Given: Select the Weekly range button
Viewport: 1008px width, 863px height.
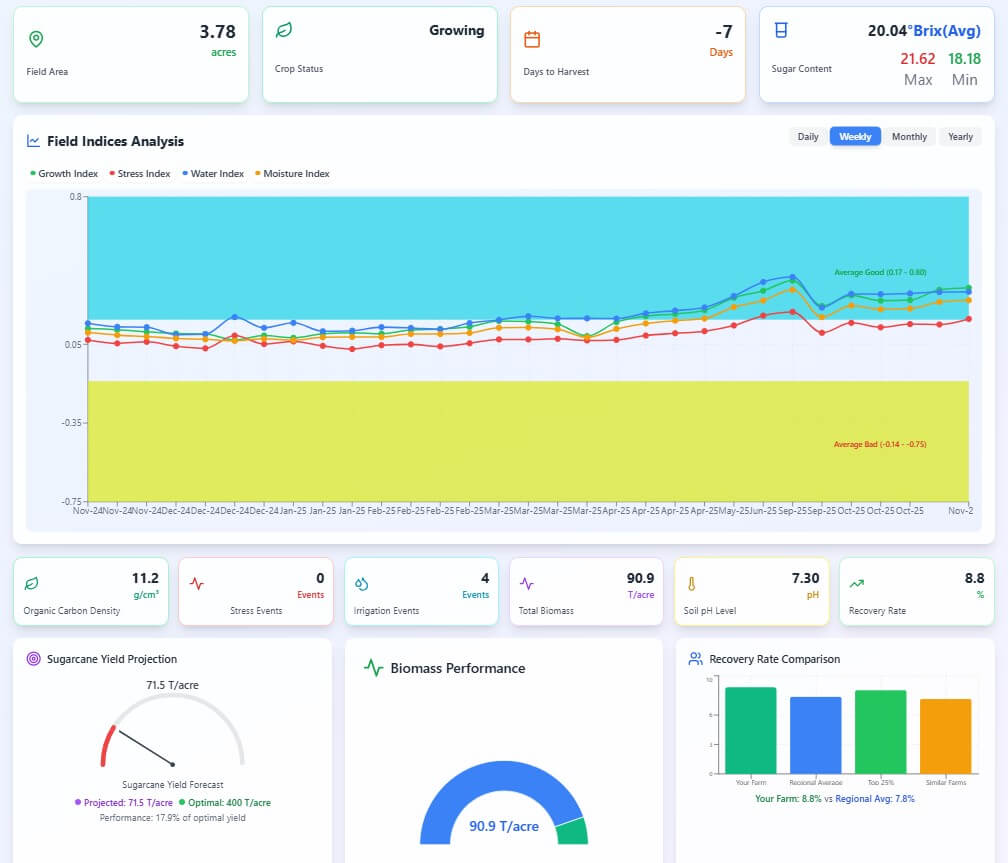Looking at the screenshot, I should (x=855, y=137).
